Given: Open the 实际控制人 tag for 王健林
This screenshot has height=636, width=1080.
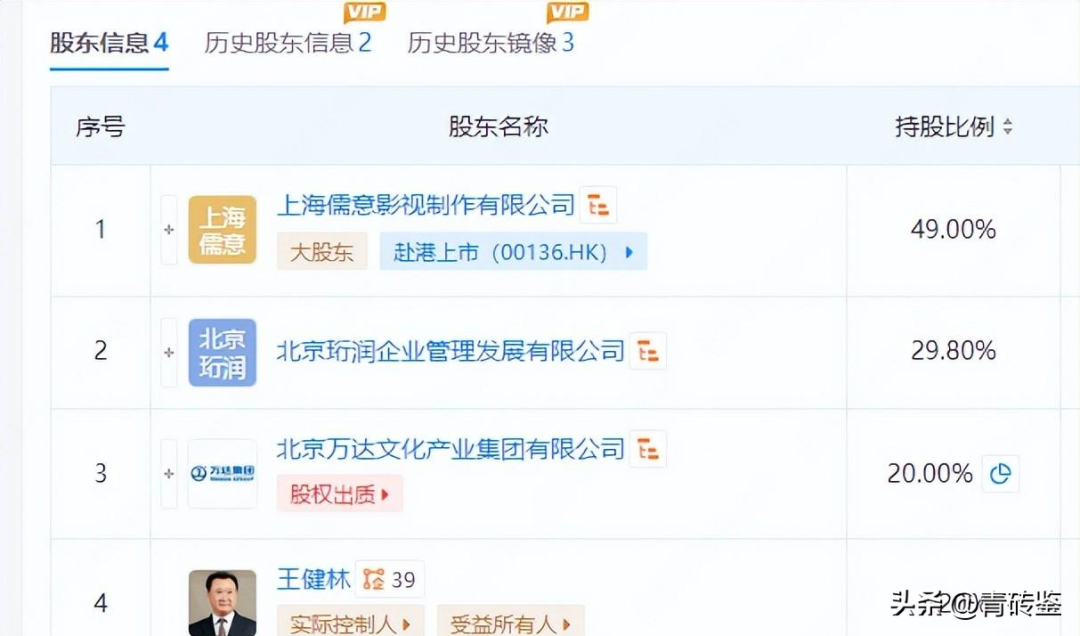Looking at the screenshot, I should click(351, 623).
